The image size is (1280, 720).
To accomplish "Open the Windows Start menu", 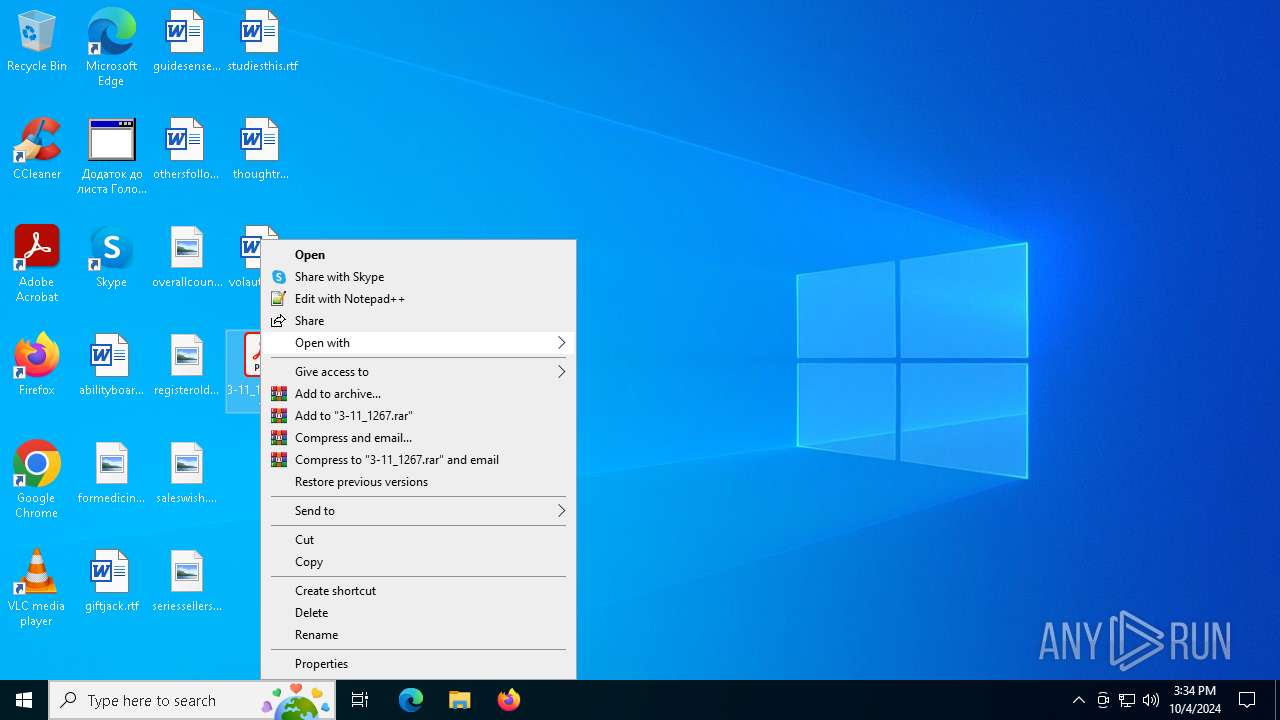I will click(24, 700).
